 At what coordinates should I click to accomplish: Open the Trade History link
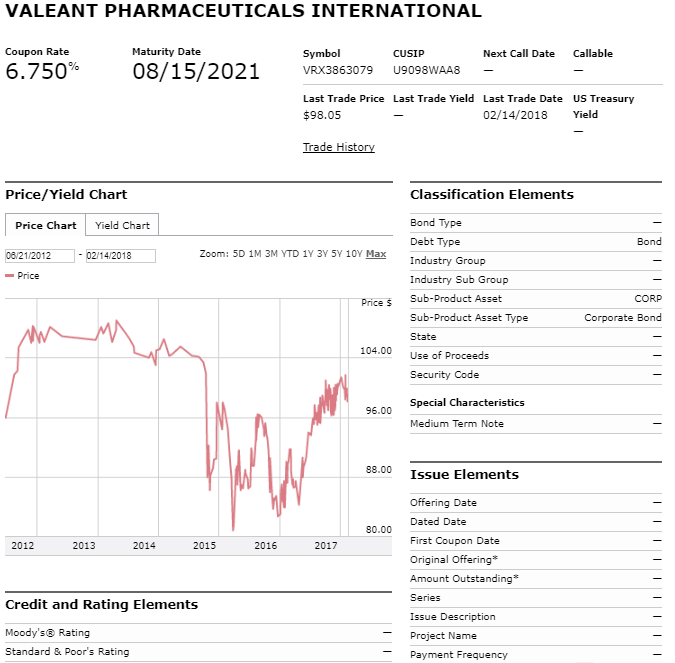(x=338, y=147)
